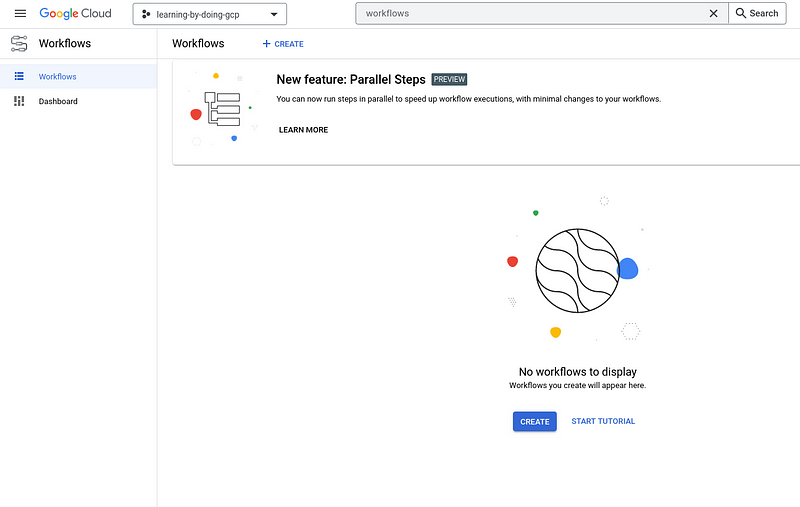Click the New feature: Parallel Steps title
800x507 pixels.
click(x=351, y=80)
